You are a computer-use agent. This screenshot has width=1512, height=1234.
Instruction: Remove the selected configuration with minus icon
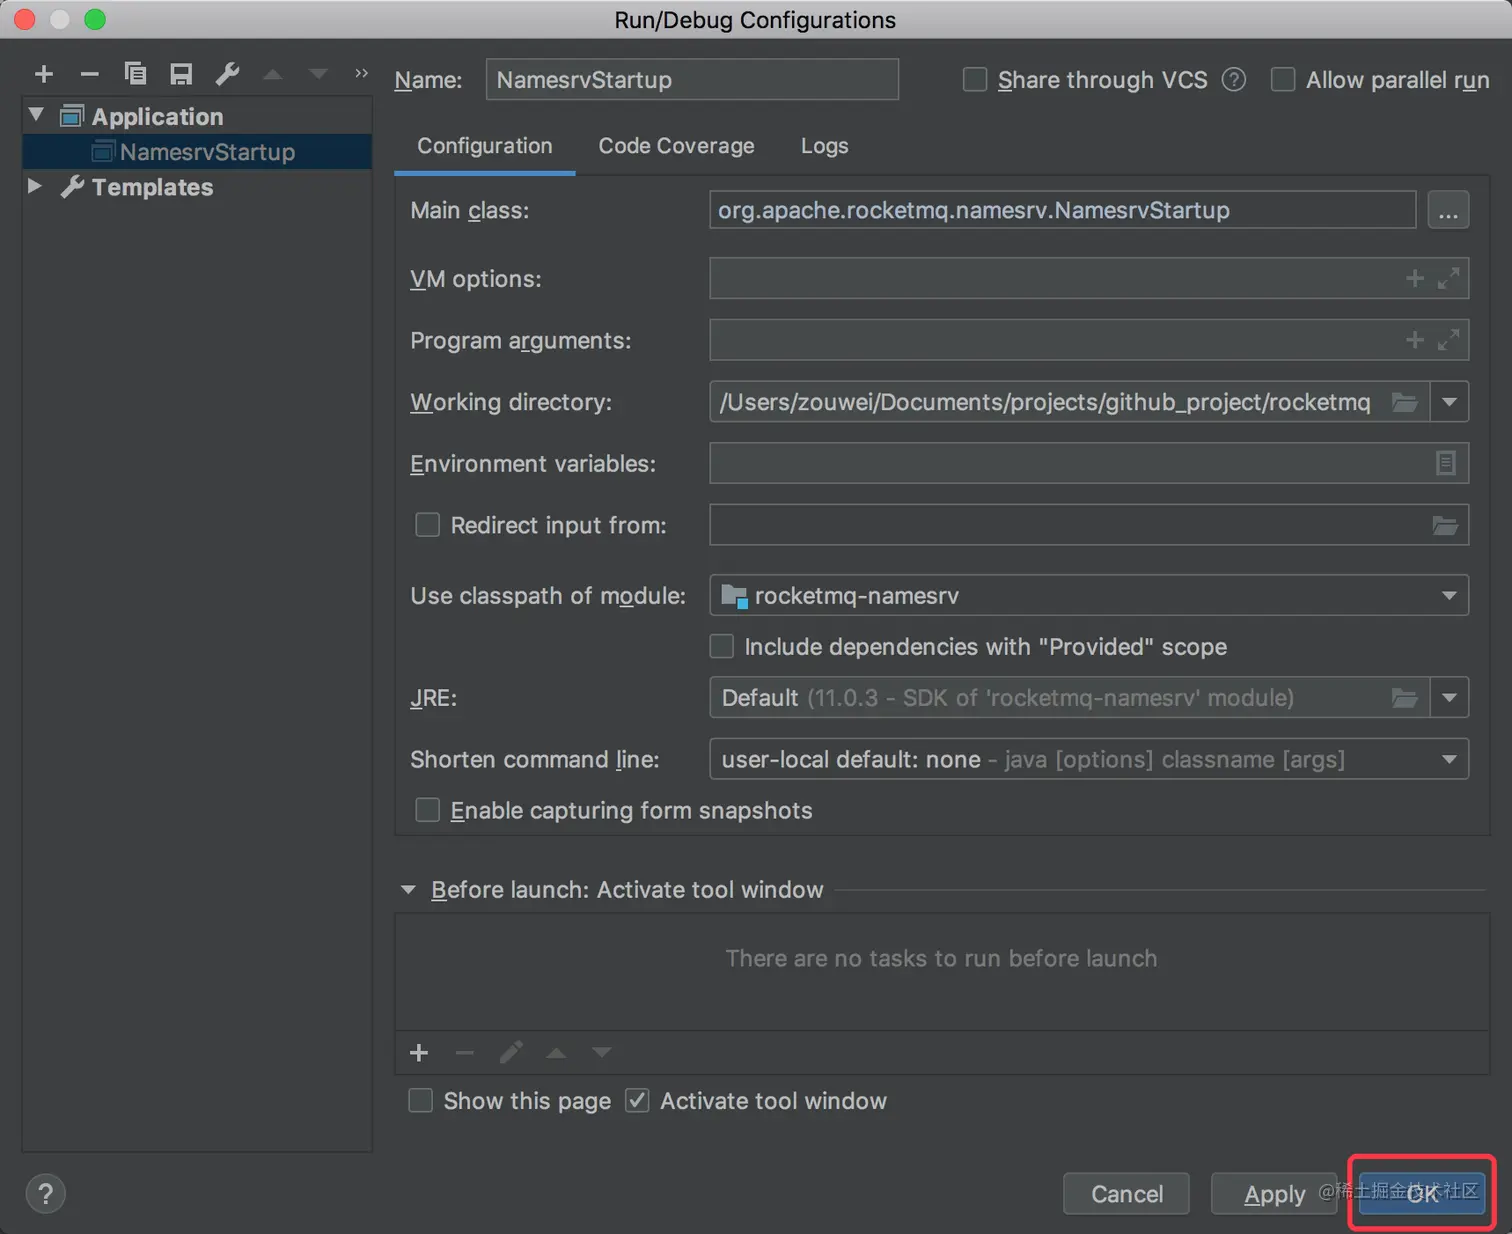point(89,74)
